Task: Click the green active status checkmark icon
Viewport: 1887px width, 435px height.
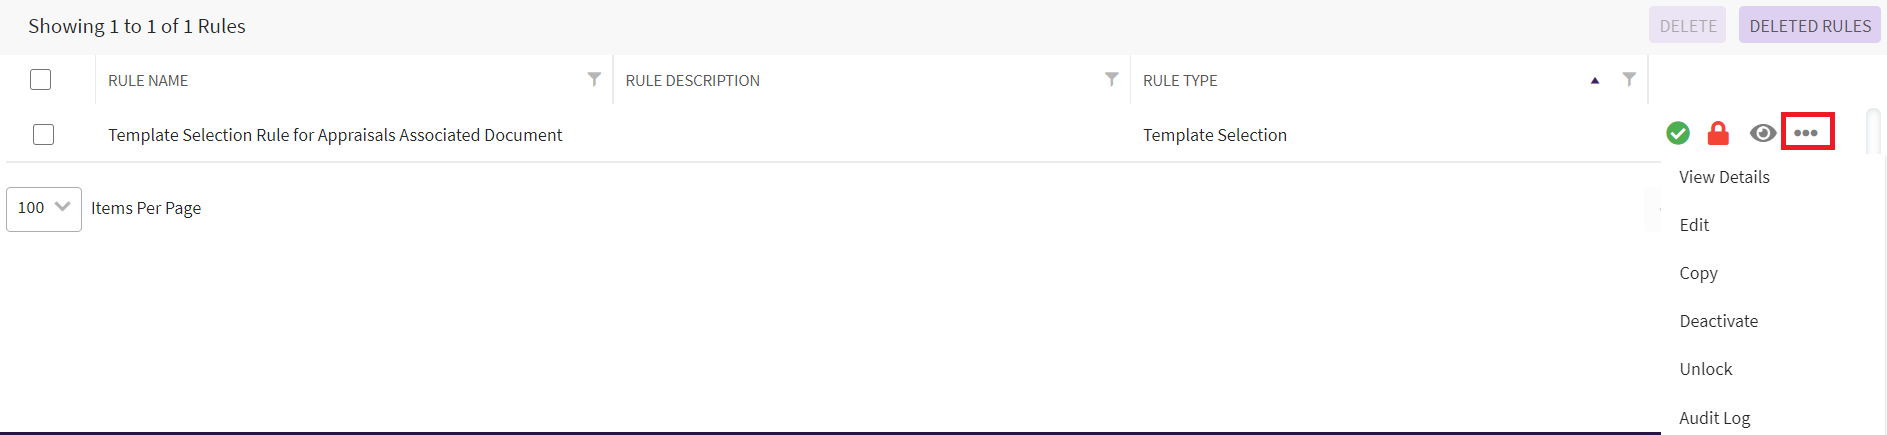Action: point(1678,133)
